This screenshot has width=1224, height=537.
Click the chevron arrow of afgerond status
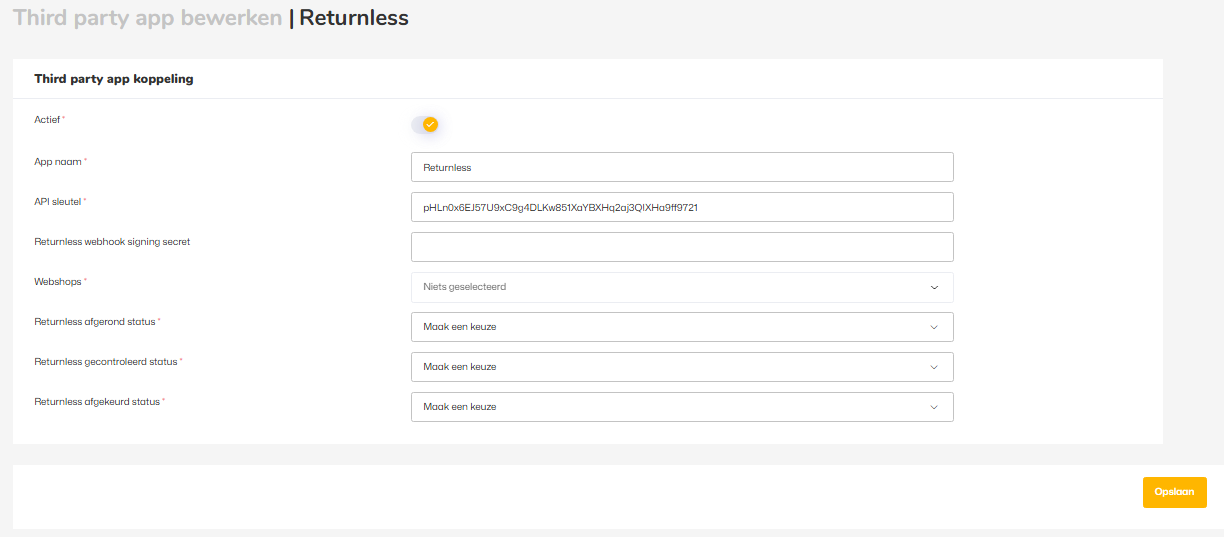(x=934, y=327)
